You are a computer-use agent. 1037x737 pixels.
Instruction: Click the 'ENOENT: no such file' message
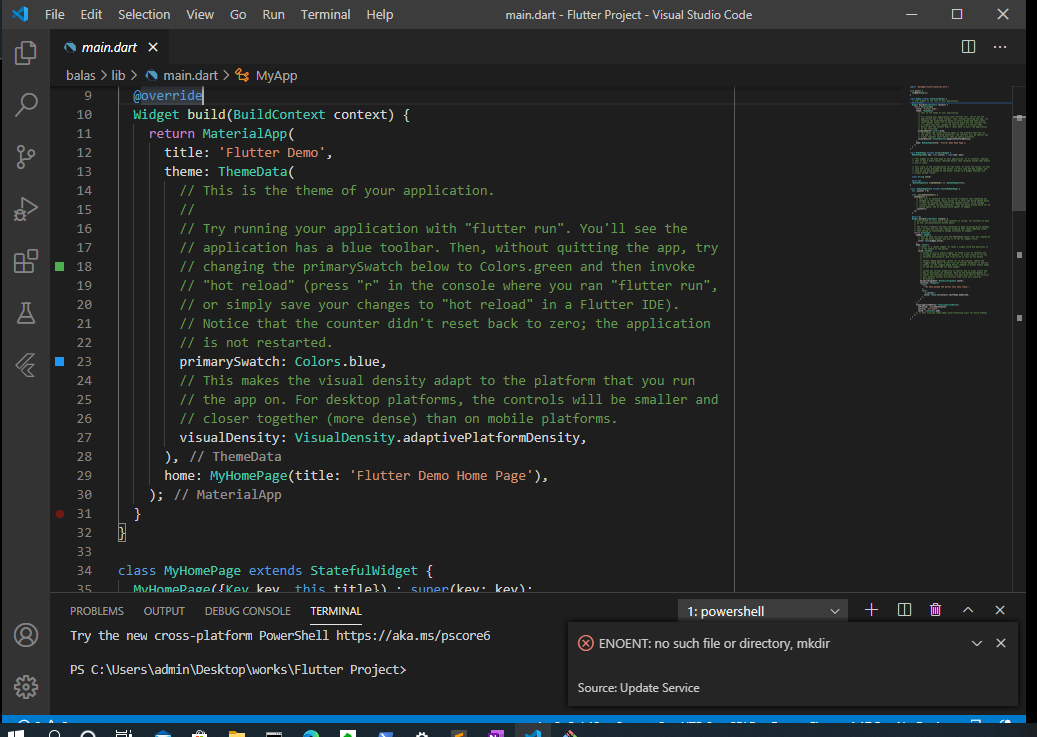714,643
